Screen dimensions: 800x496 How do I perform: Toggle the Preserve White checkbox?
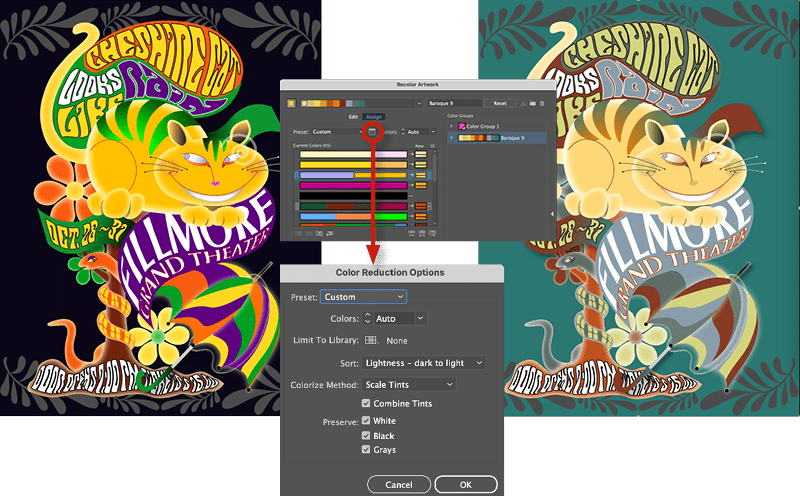click(x=366, y=421)
